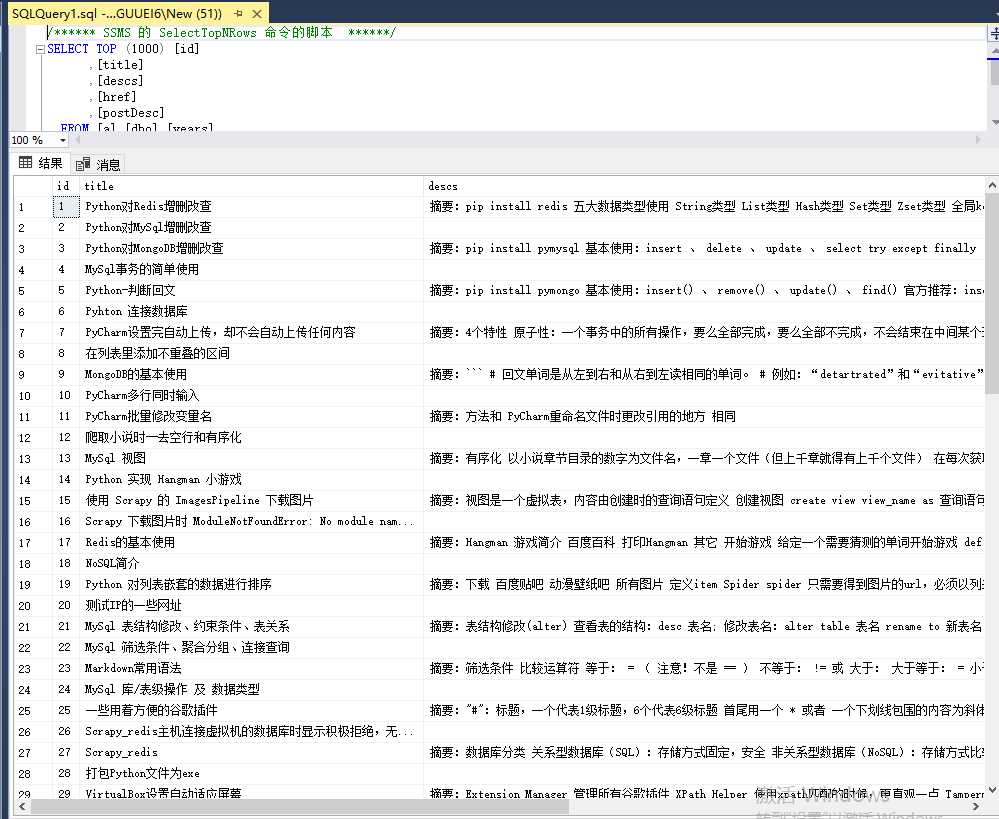Select row header number 1
The image size is (999, 819).
coord(33,207)
